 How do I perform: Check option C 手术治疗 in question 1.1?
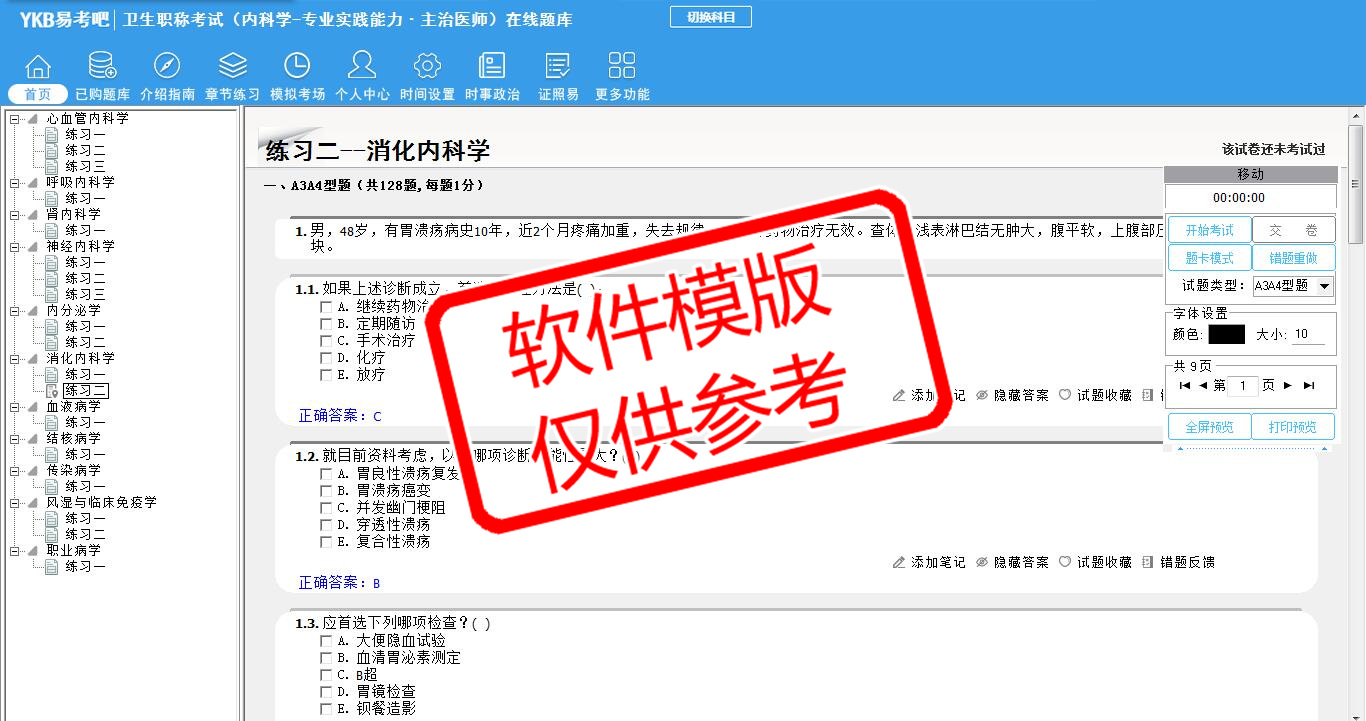coord(326,341)
